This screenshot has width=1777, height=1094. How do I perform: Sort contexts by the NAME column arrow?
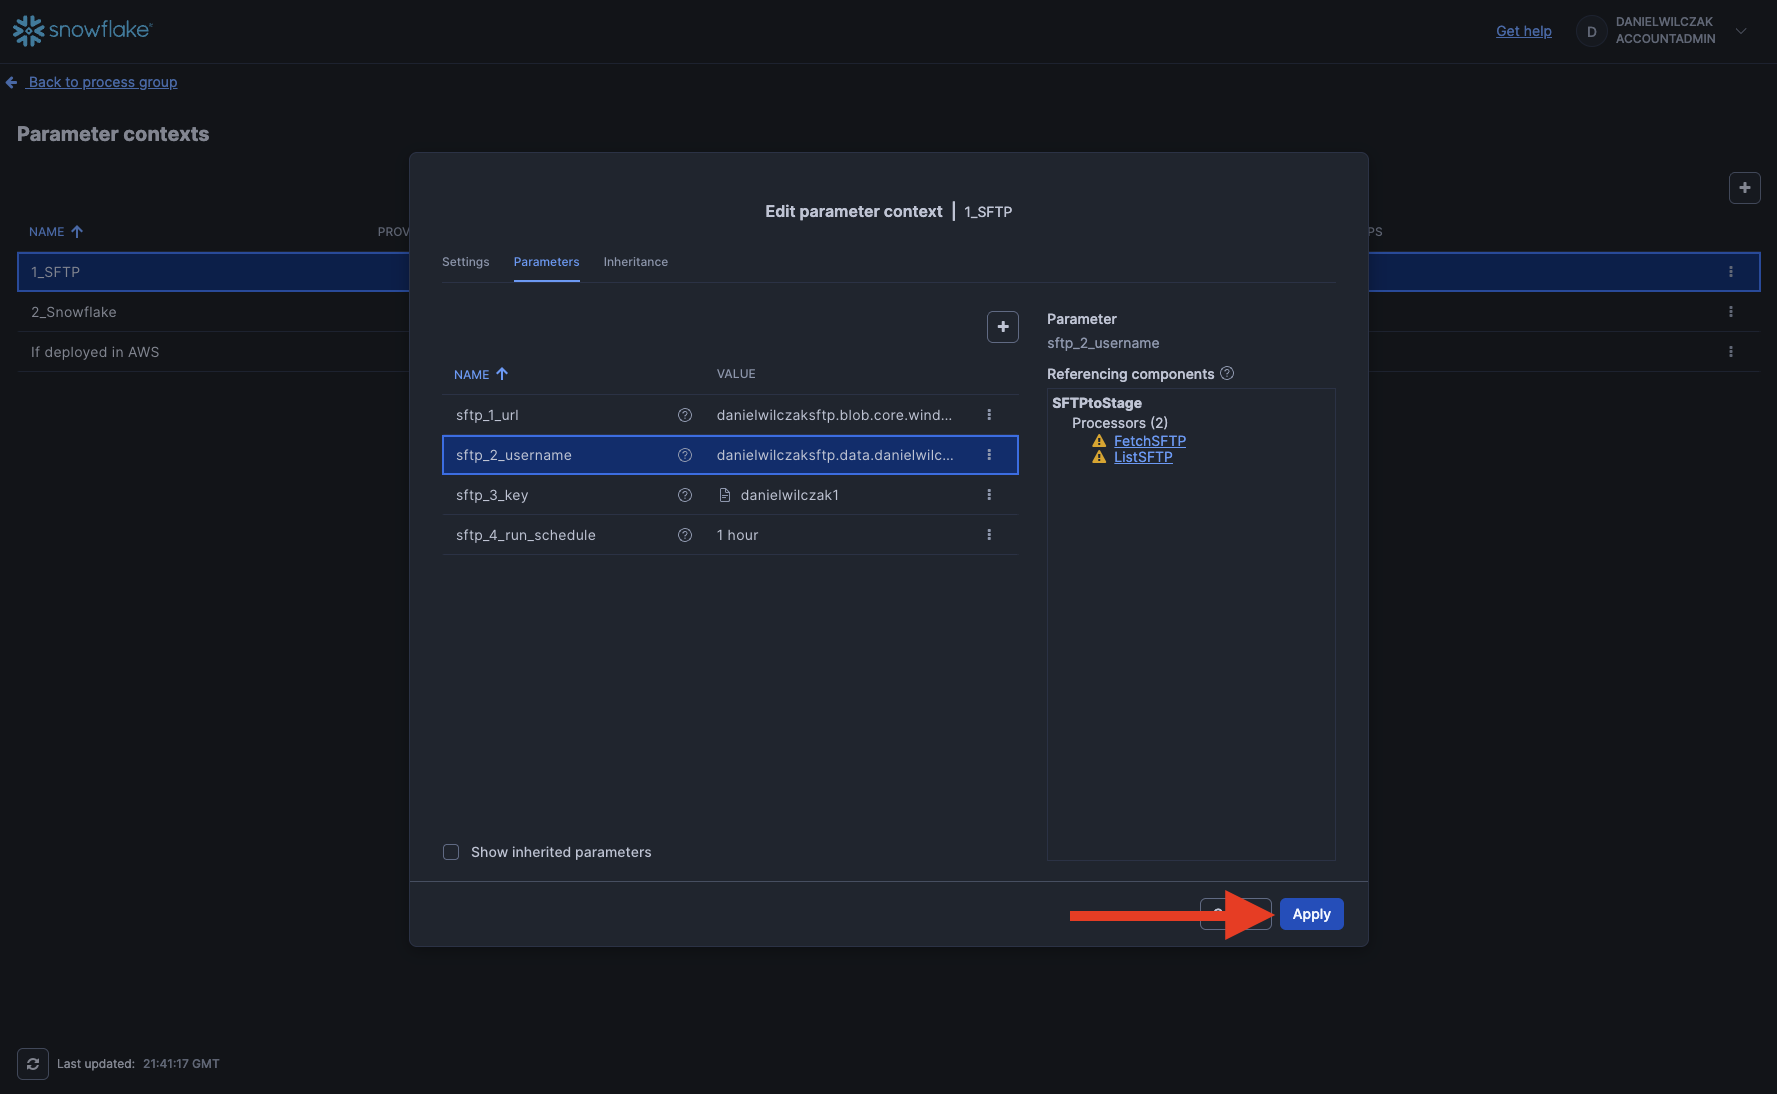pos(77,232)
